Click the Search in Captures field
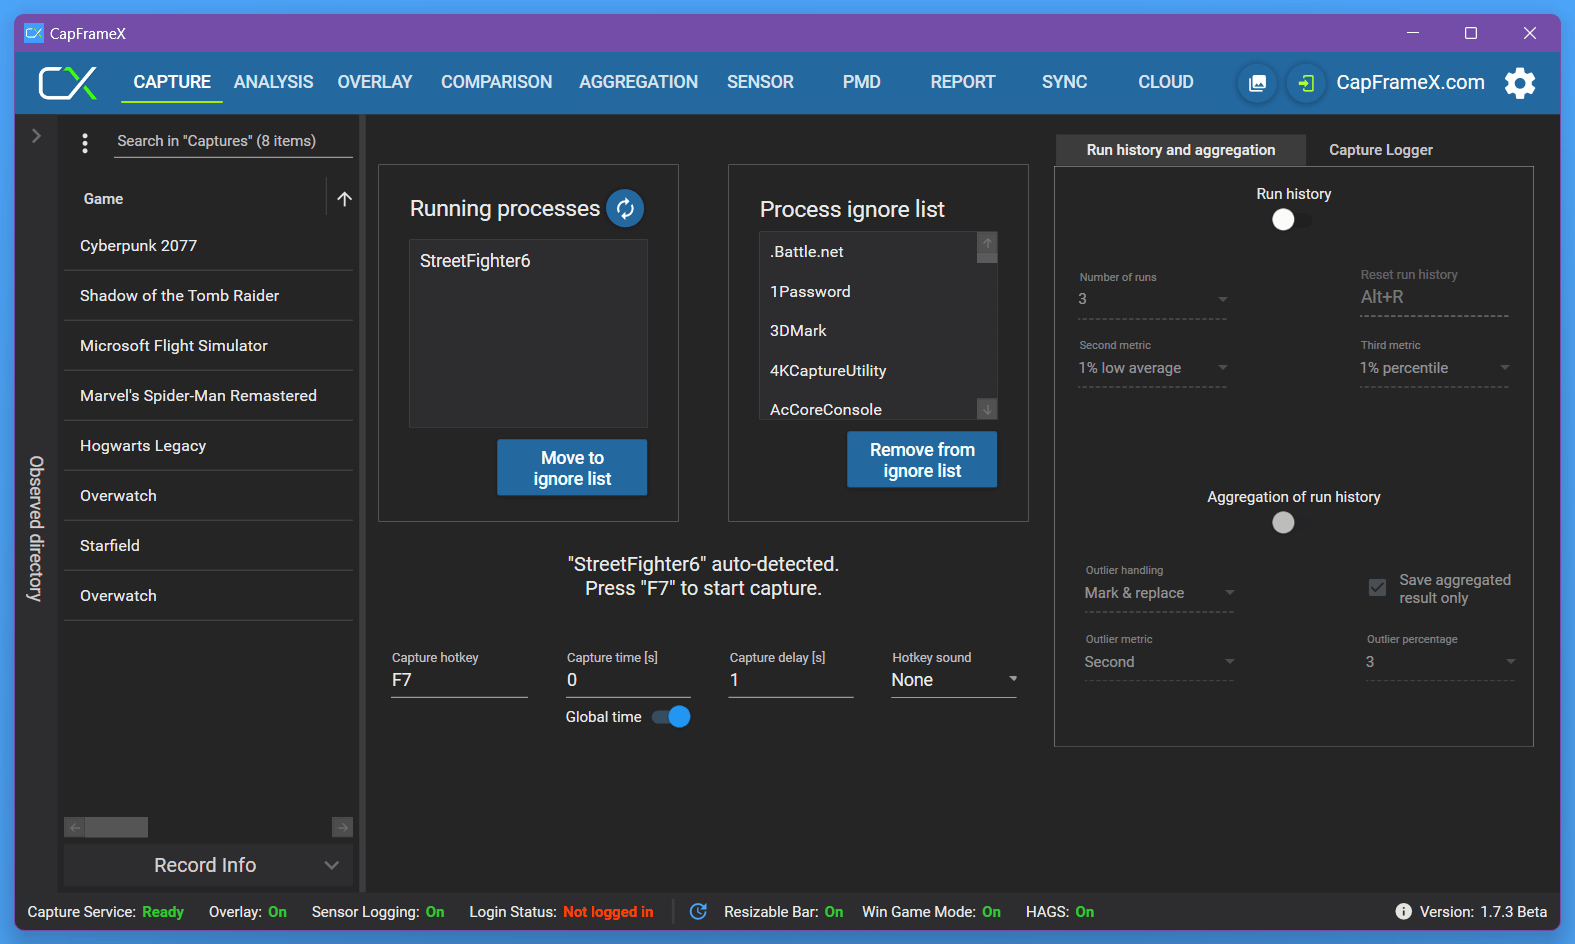 click(x=232, y=141)
